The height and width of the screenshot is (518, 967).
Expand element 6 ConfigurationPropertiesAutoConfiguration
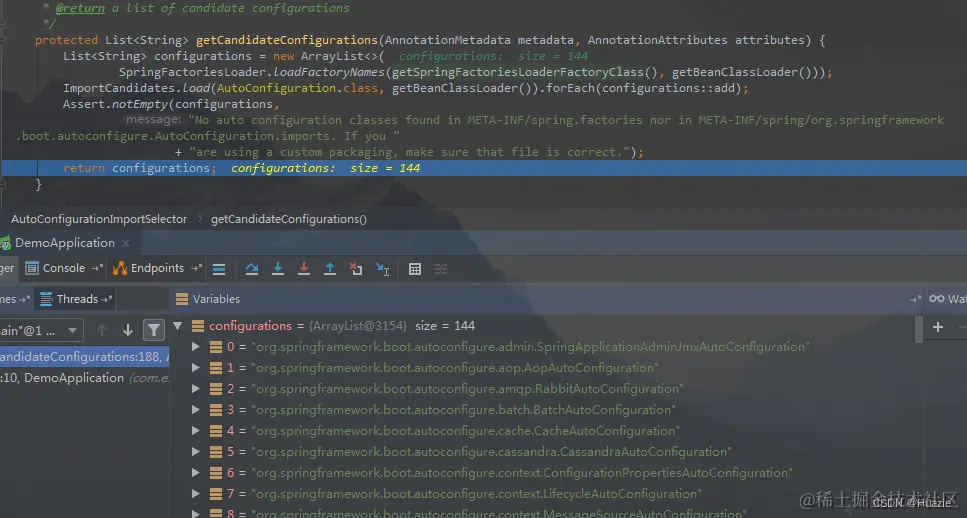click(195, 473)
